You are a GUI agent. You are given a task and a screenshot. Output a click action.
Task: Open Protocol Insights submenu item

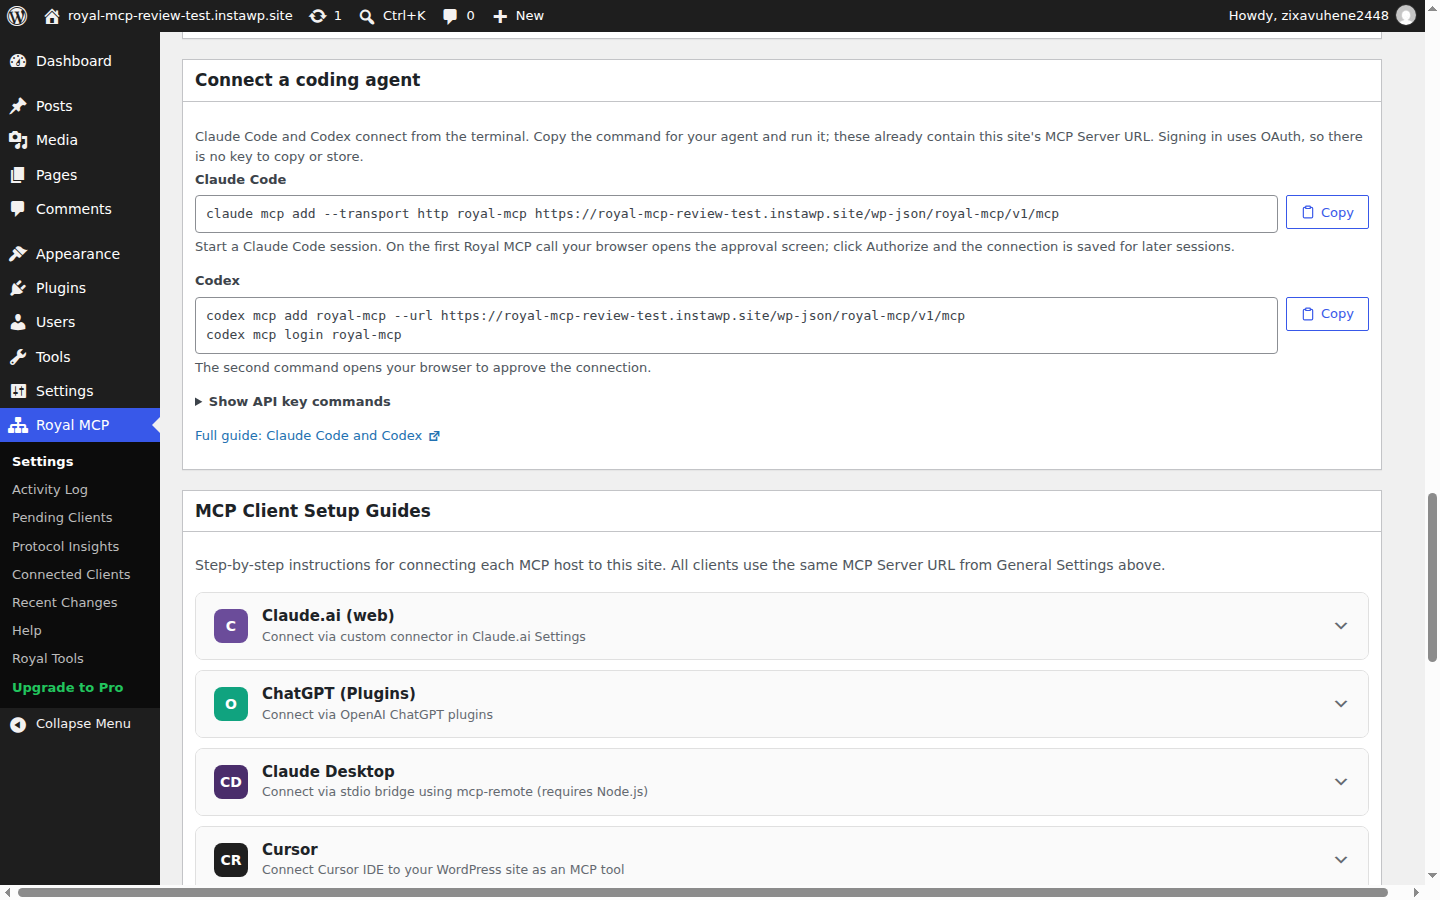click(x=65, y=547)
